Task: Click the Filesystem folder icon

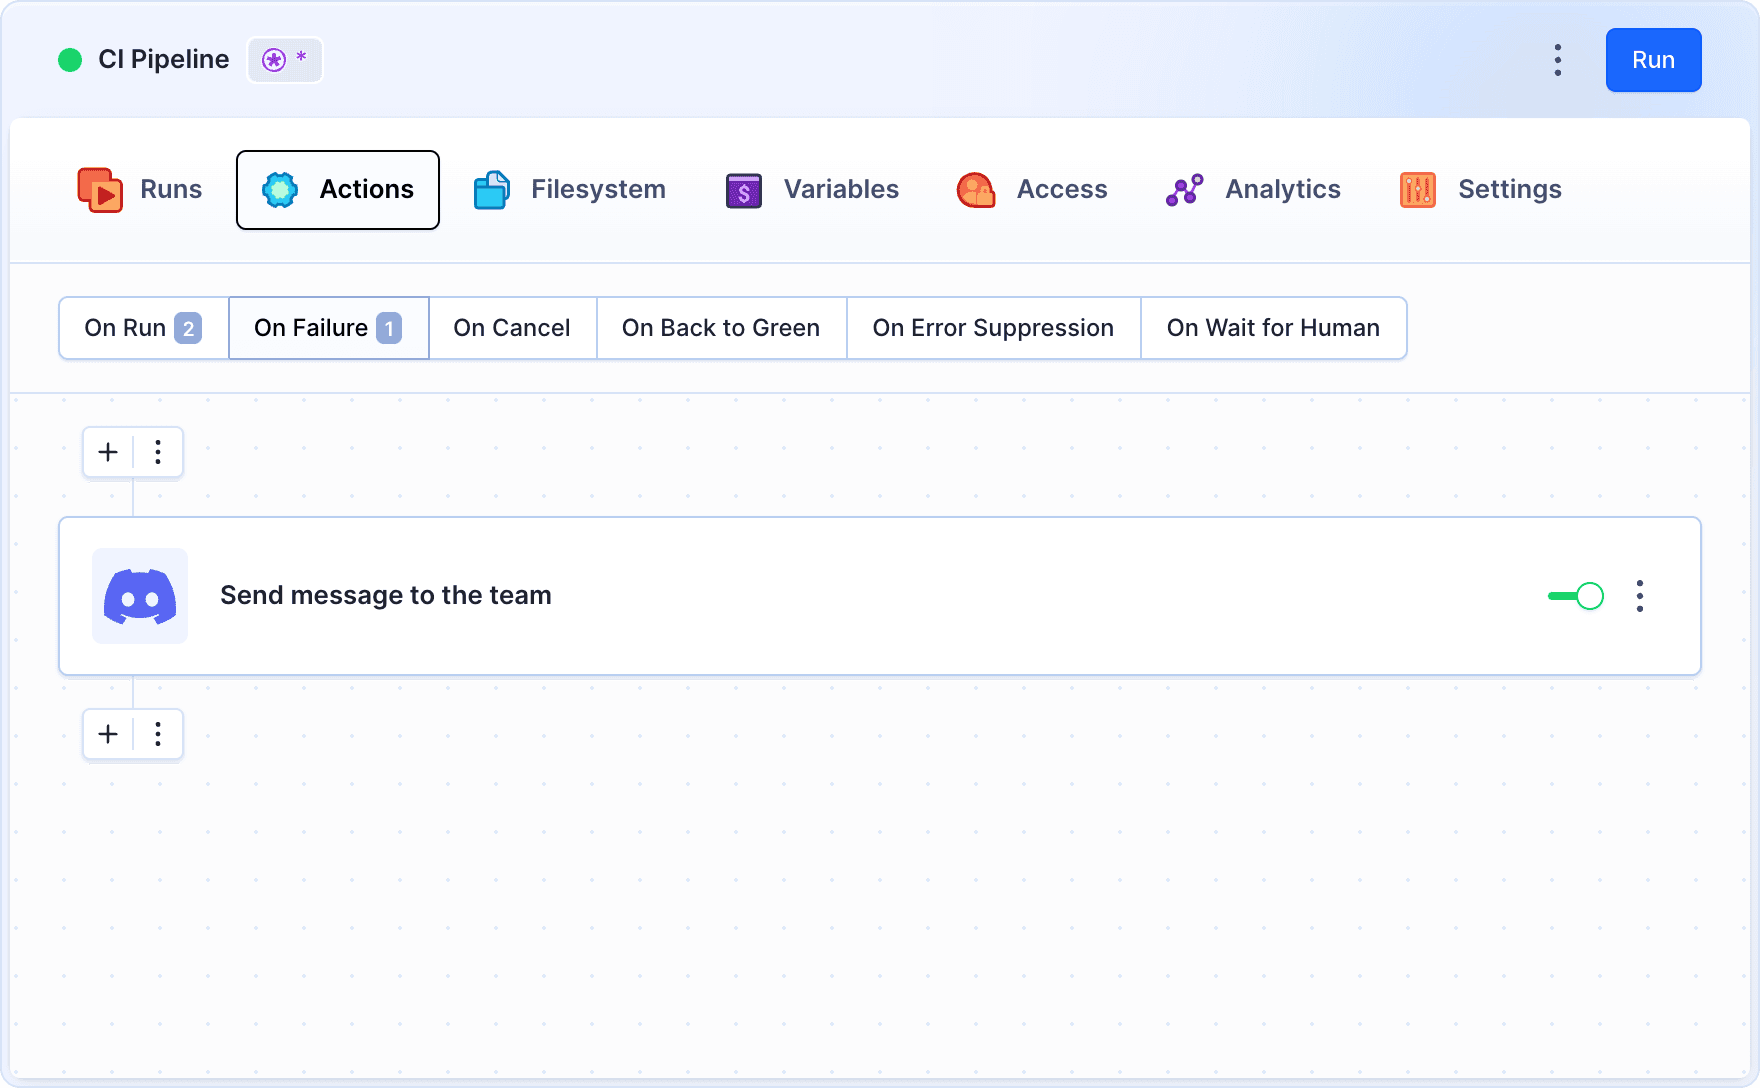Action: point(491,190)
